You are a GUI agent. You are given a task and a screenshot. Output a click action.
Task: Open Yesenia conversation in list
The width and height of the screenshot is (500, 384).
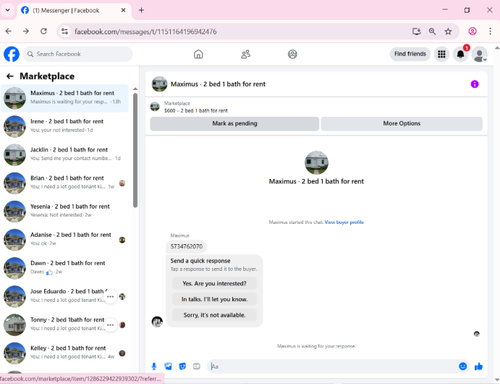tap(65, 211)
